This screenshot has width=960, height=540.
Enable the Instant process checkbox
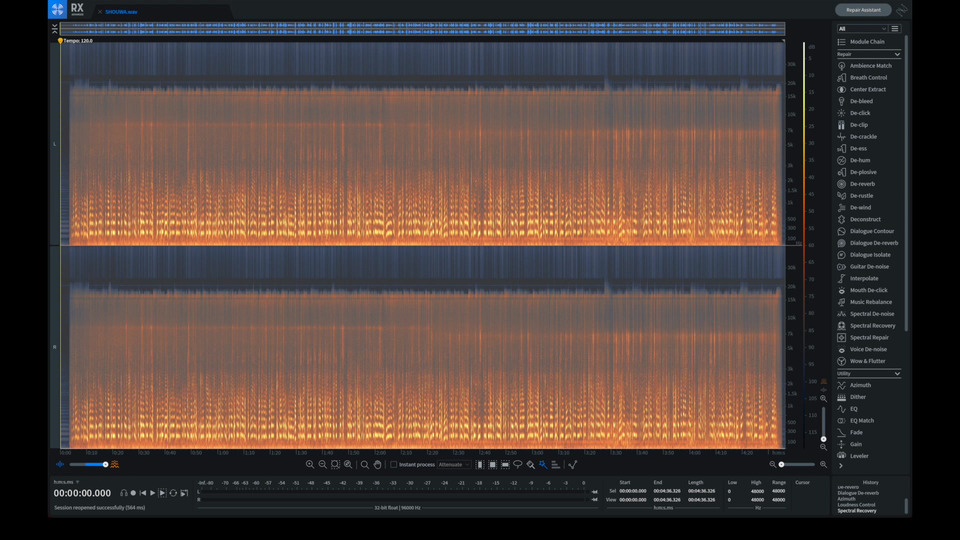click(394, 464)
